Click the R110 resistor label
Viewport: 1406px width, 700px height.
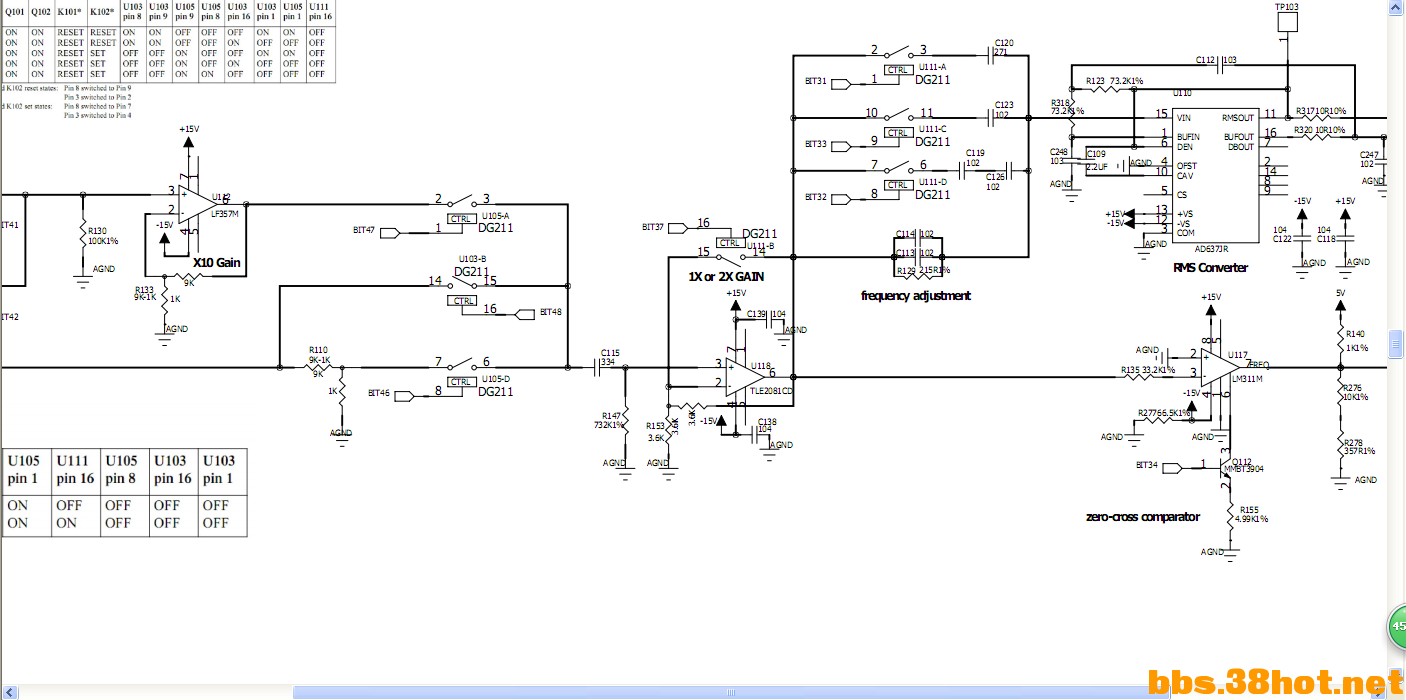pos(318,351)
